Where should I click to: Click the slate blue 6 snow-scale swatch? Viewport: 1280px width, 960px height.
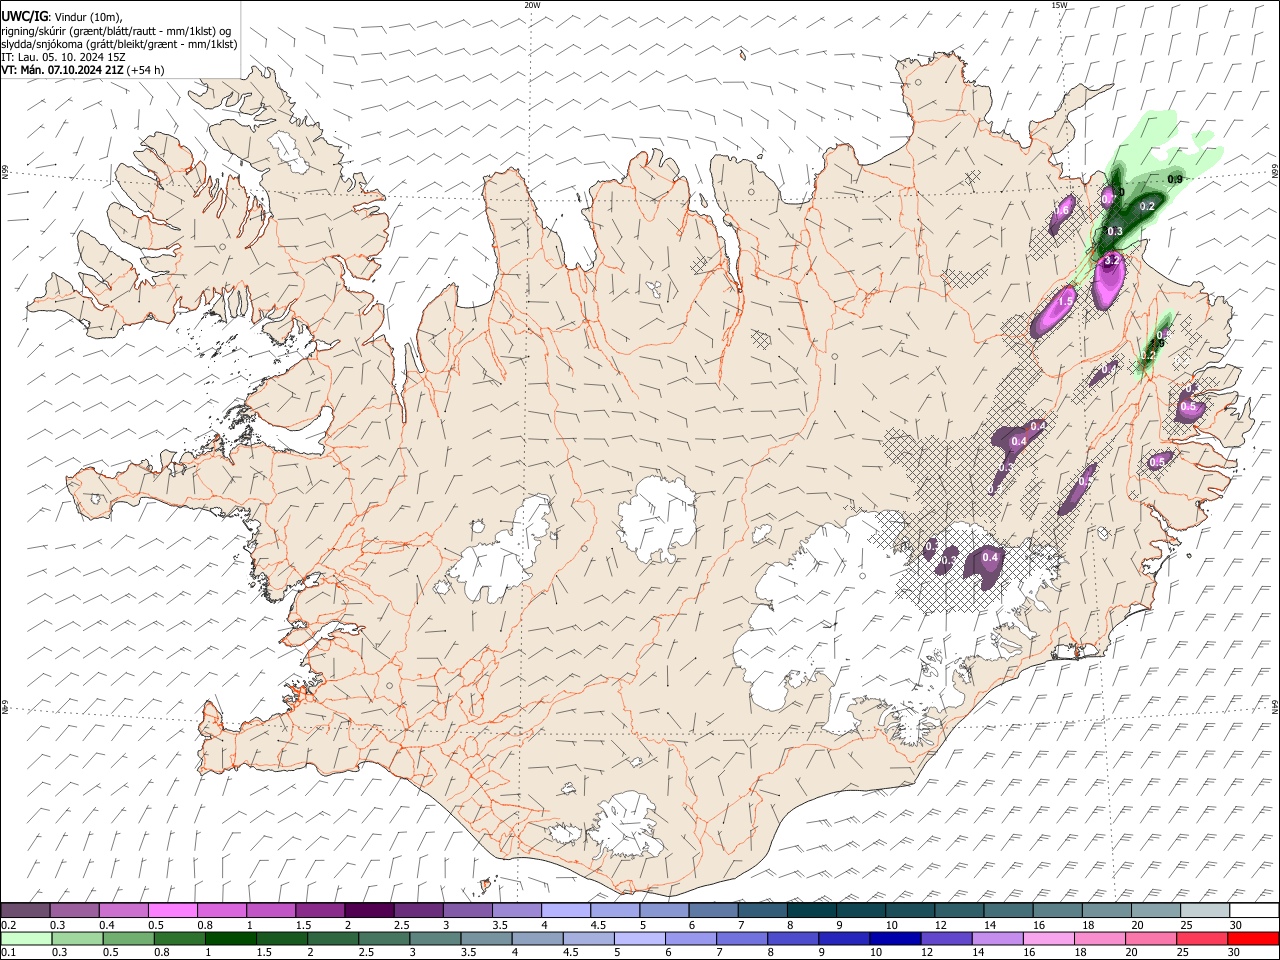[713, 911]
